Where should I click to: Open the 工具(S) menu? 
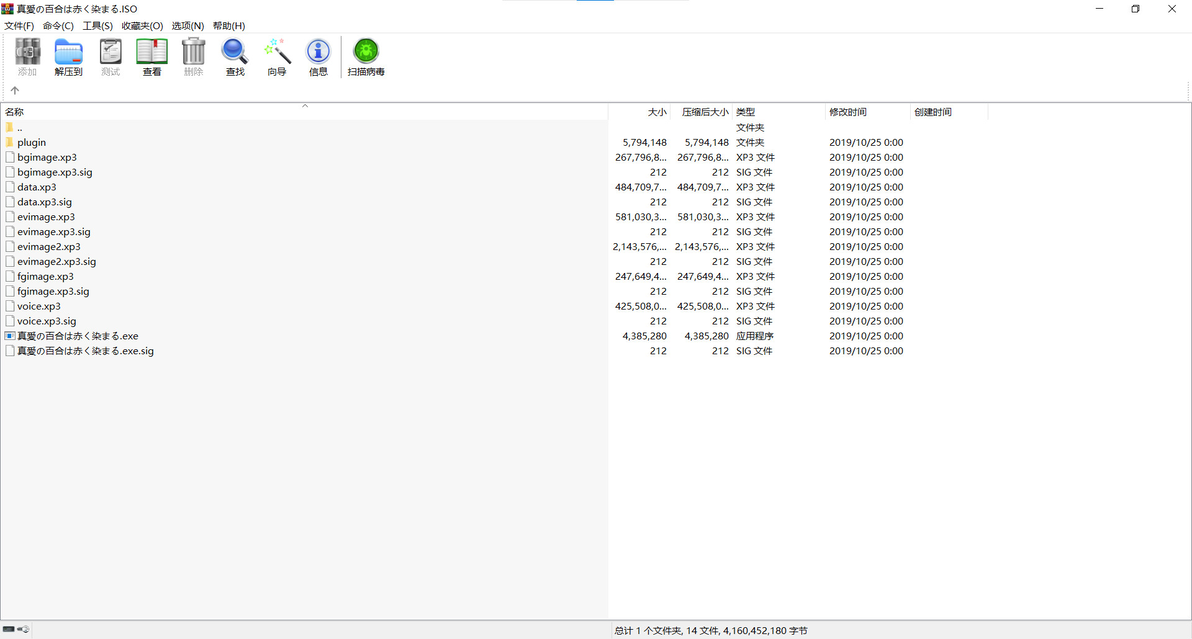pos(97,26)
